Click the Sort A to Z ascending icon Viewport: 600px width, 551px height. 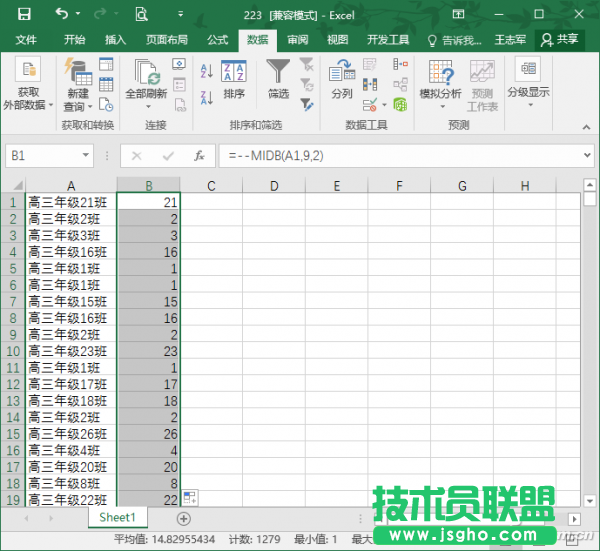[207, 71]
